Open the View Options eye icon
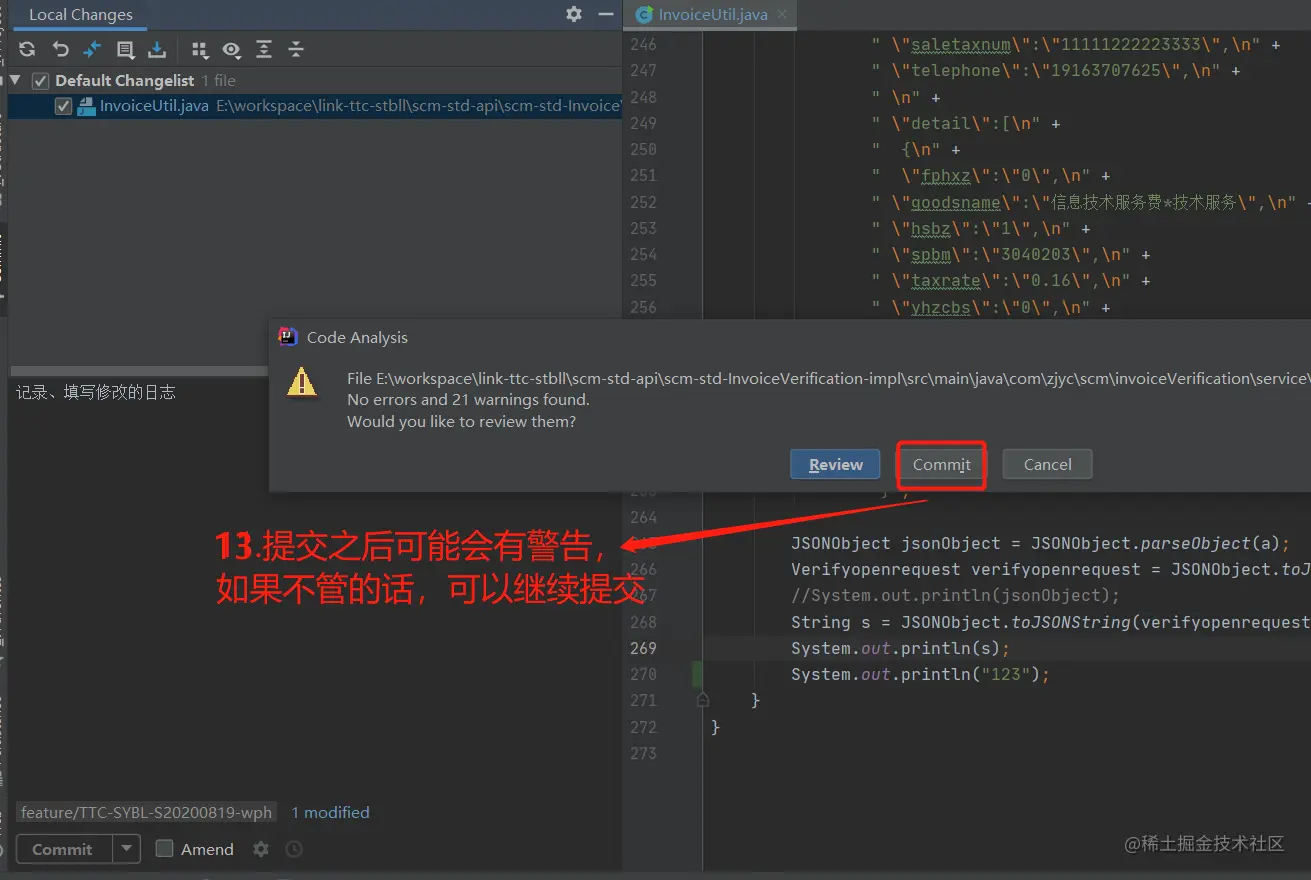 [232, 49]
